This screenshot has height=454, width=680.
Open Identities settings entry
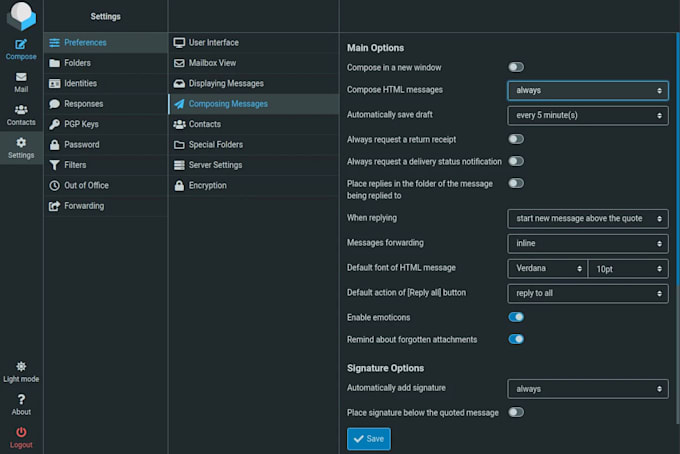[x=81, y=83]
